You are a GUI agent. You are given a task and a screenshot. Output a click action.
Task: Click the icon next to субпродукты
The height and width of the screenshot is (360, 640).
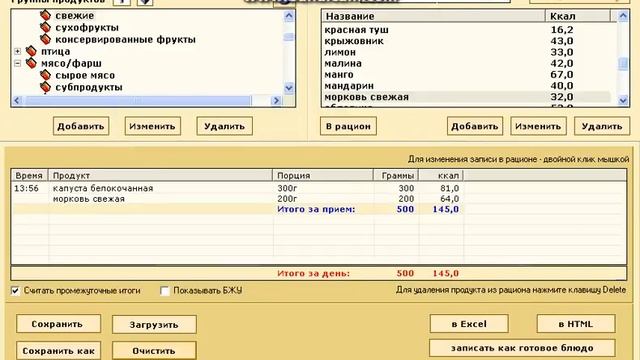pyautogui.click(x=45, y=87)
